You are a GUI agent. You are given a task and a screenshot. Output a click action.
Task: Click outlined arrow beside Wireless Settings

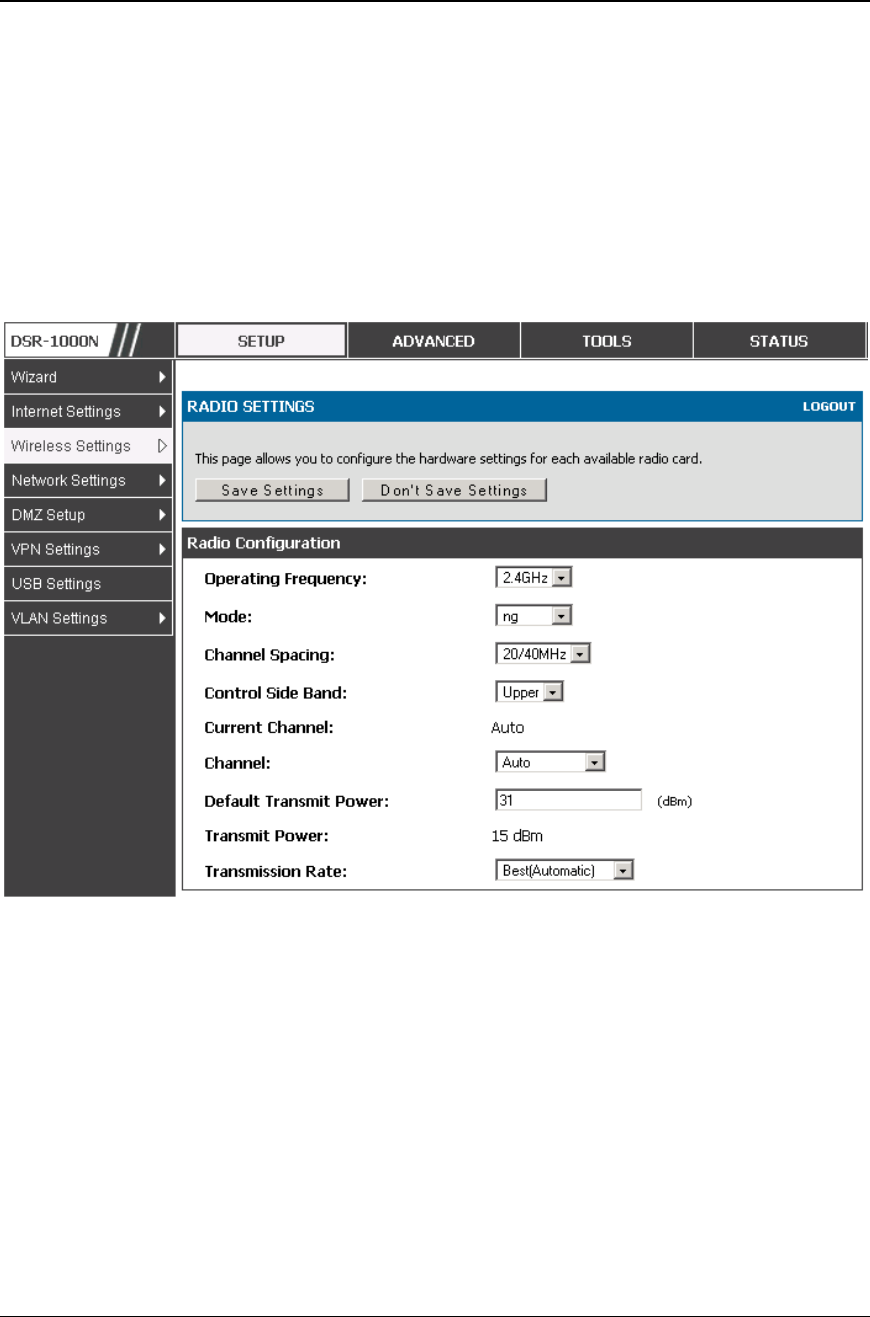pyautogui.click(x=162, y=446)
